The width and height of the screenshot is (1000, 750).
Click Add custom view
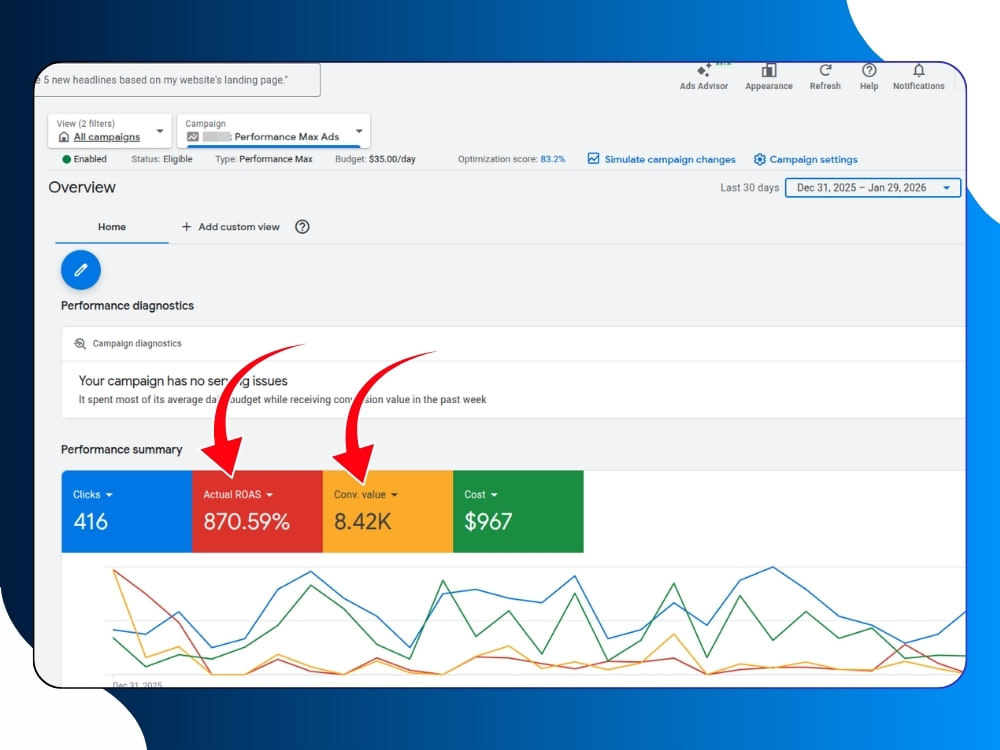click(230, 227)
